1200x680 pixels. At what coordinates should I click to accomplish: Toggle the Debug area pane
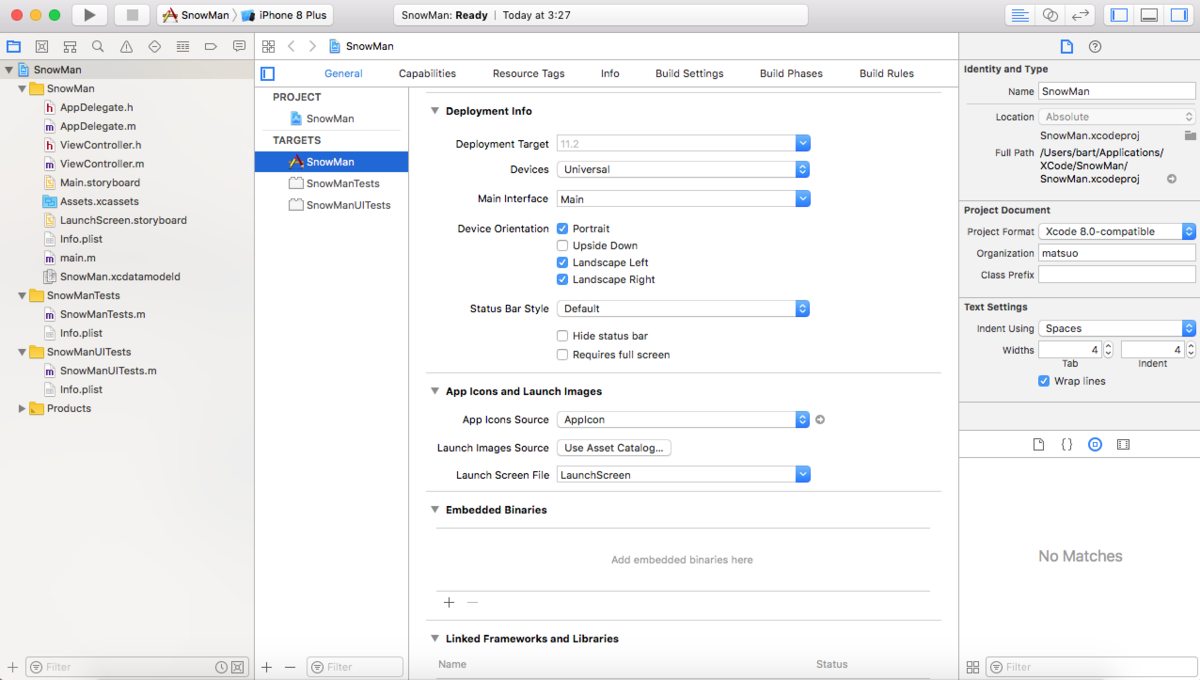1149,15
